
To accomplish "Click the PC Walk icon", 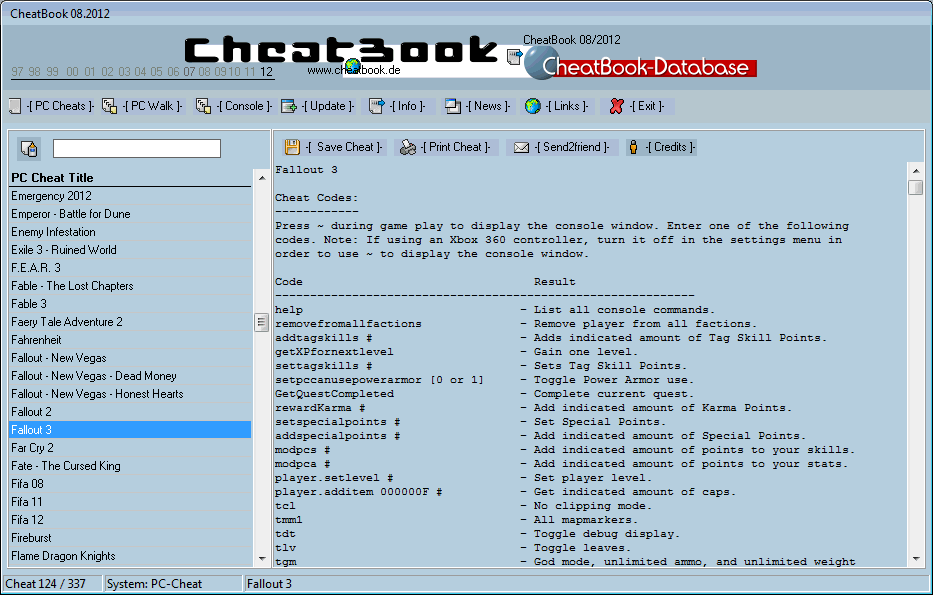I will click(109, 107).
